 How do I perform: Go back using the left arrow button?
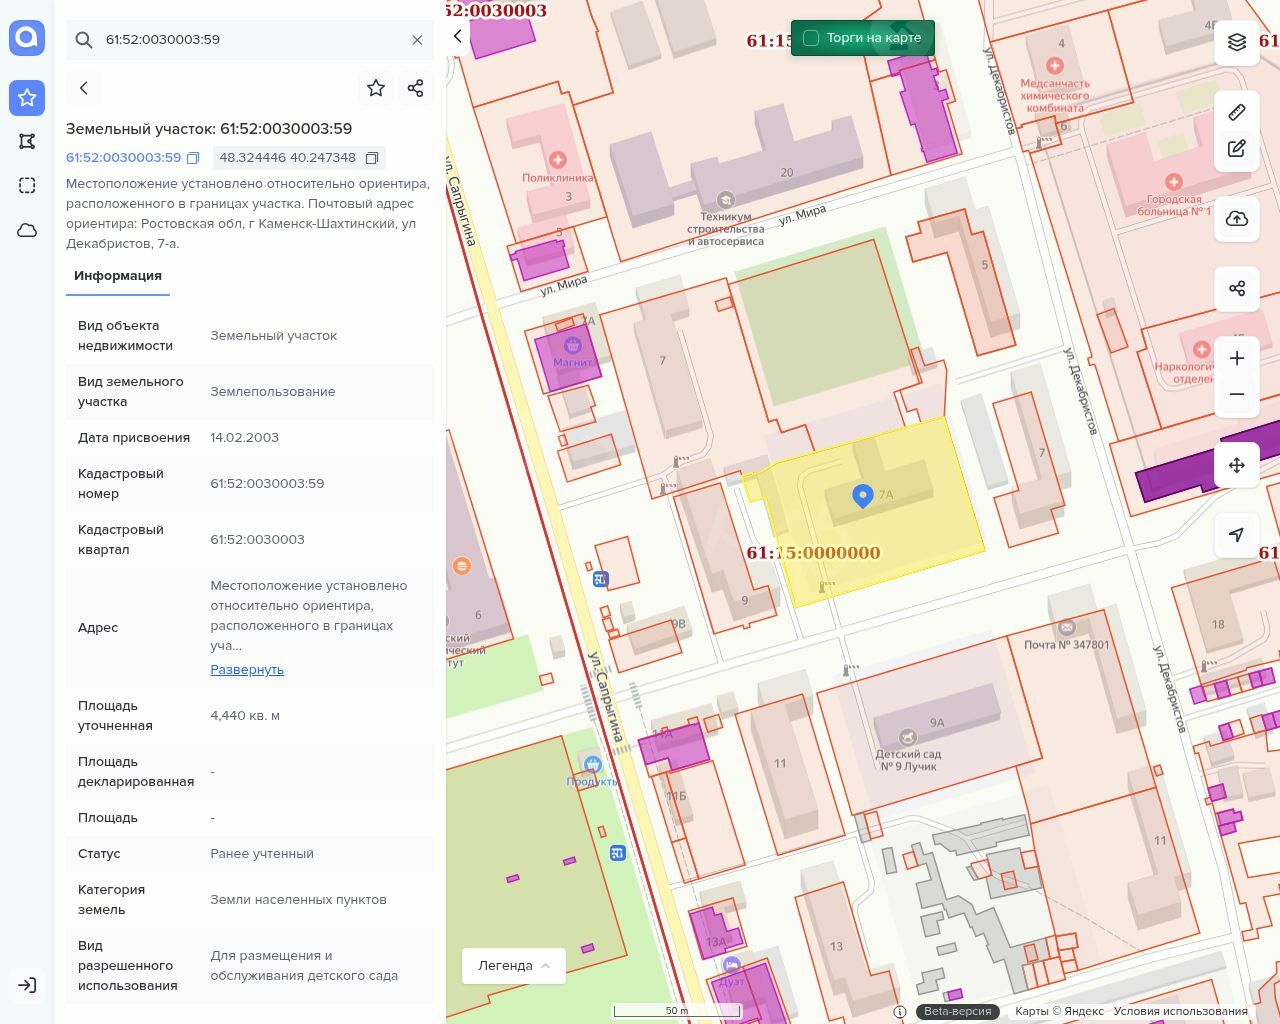(84, 88)
